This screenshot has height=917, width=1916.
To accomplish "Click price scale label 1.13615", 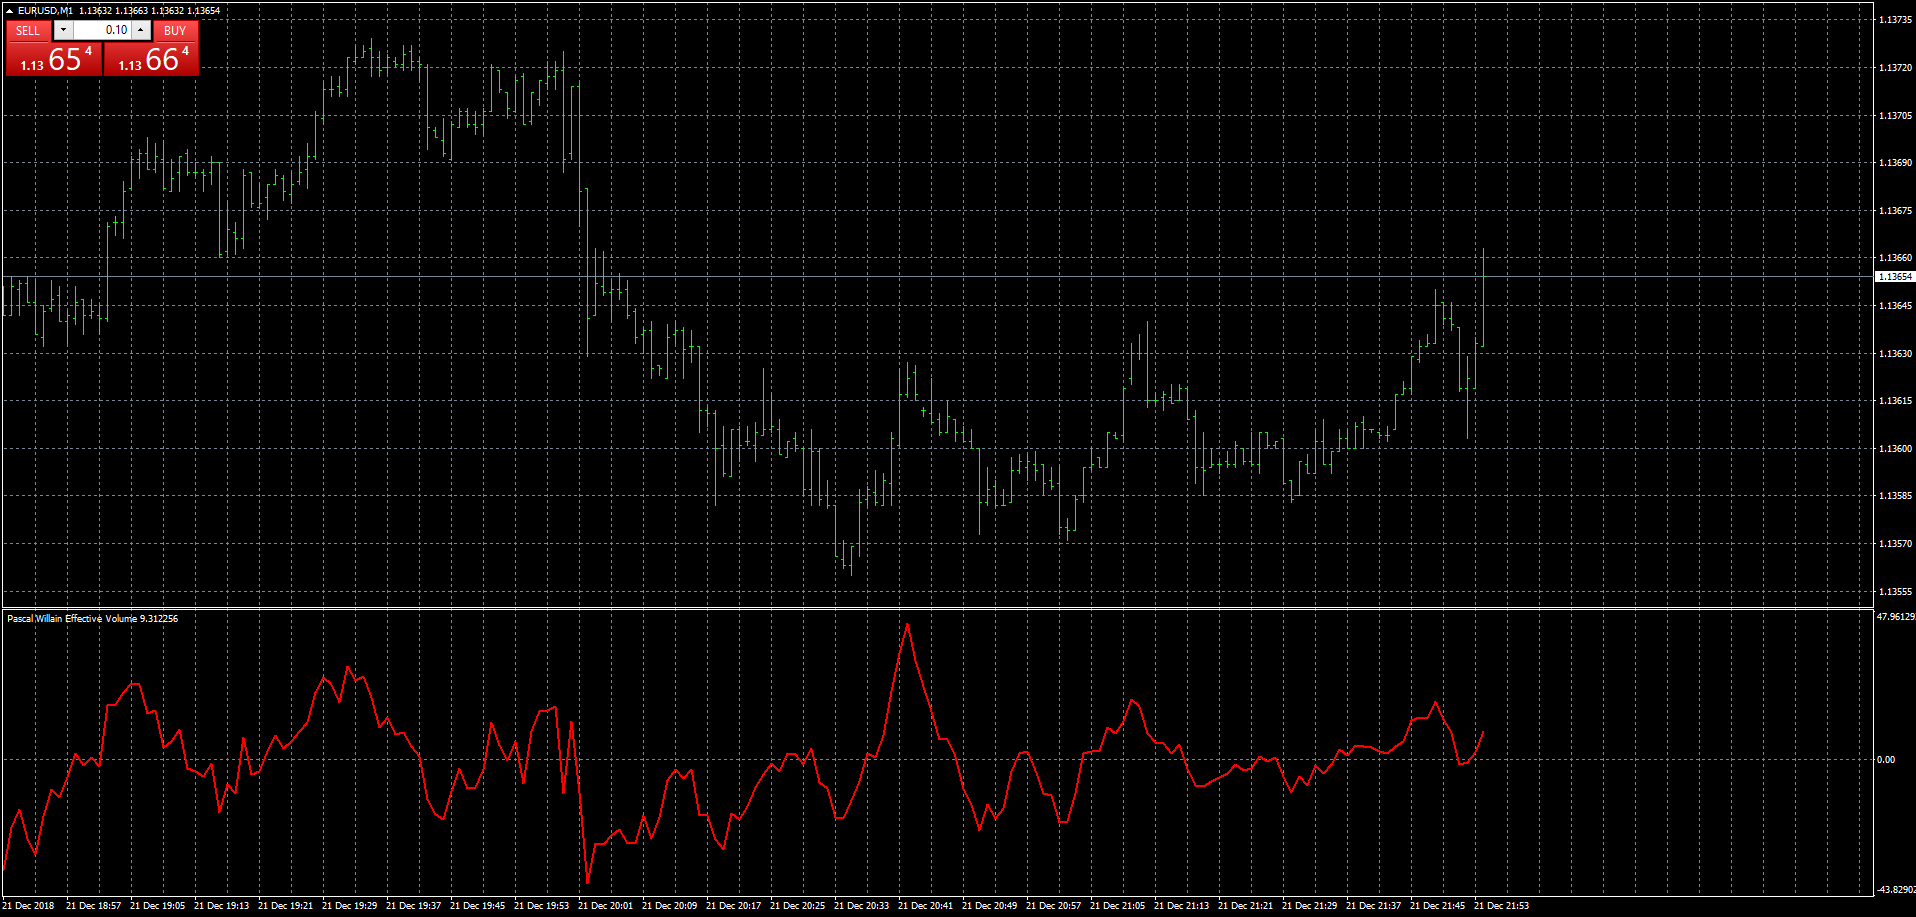I will [x=1895, y=401].
